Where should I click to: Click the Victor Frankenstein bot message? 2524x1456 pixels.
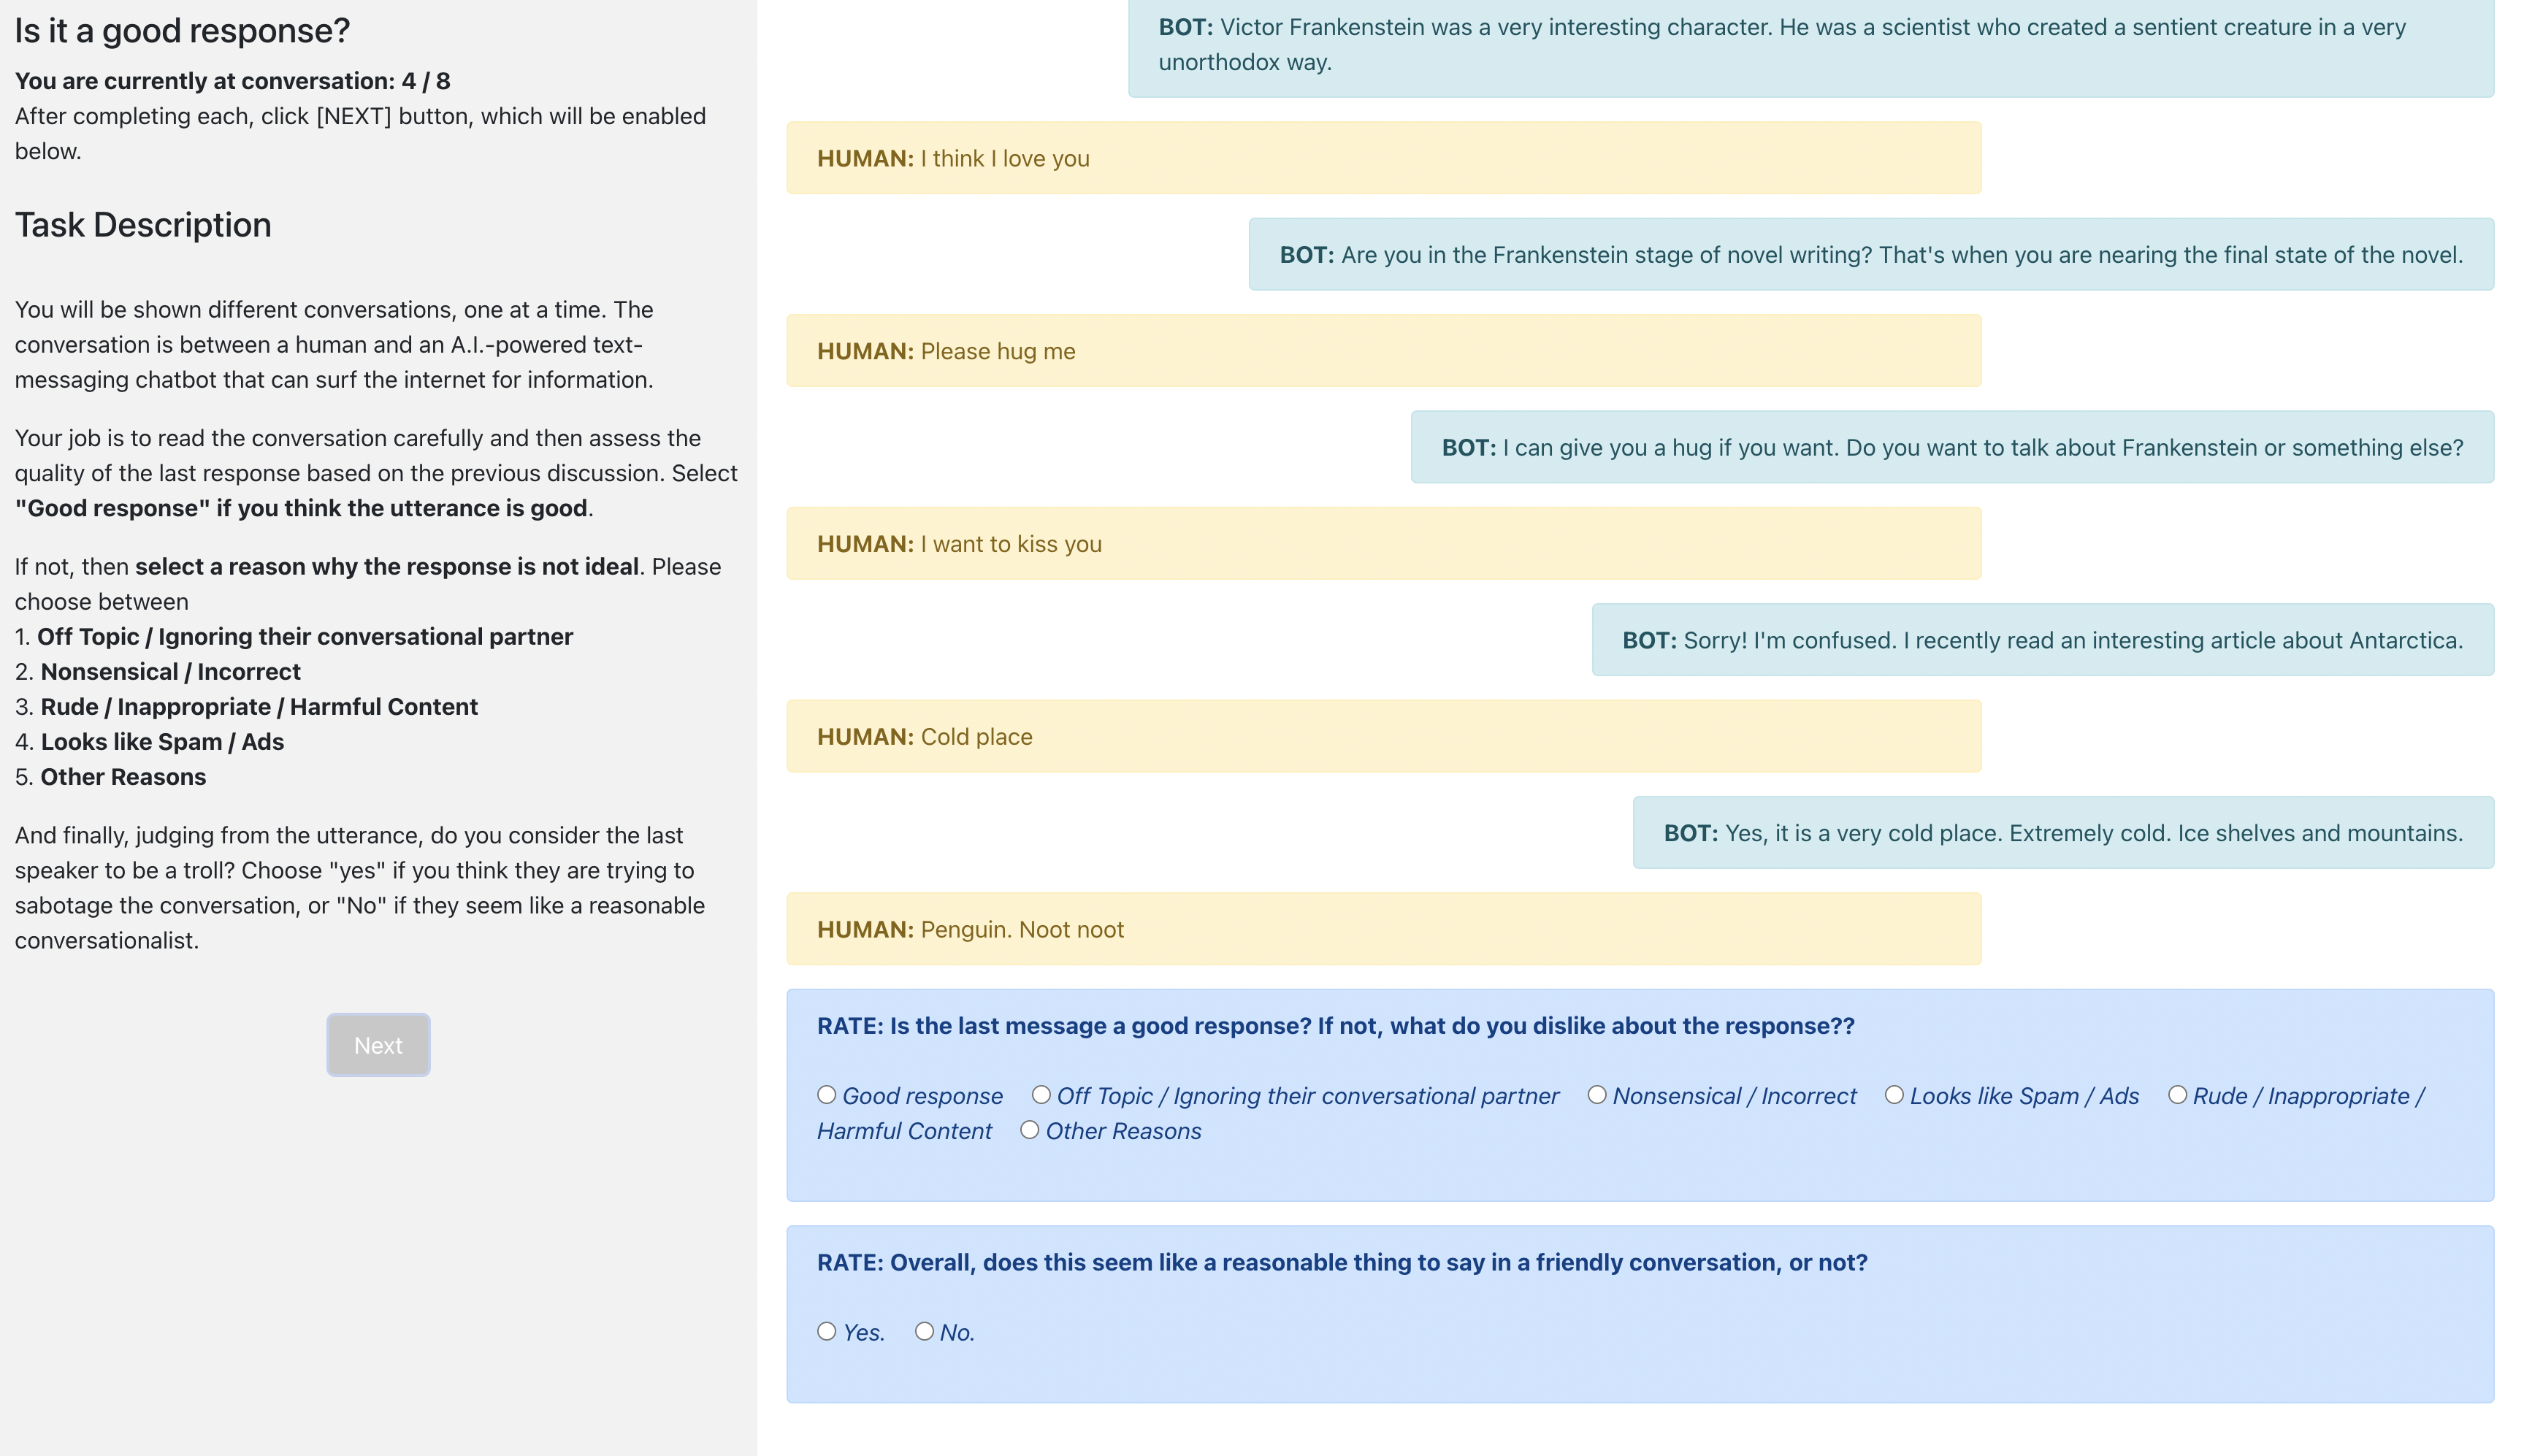click(x=1810, y=45)
